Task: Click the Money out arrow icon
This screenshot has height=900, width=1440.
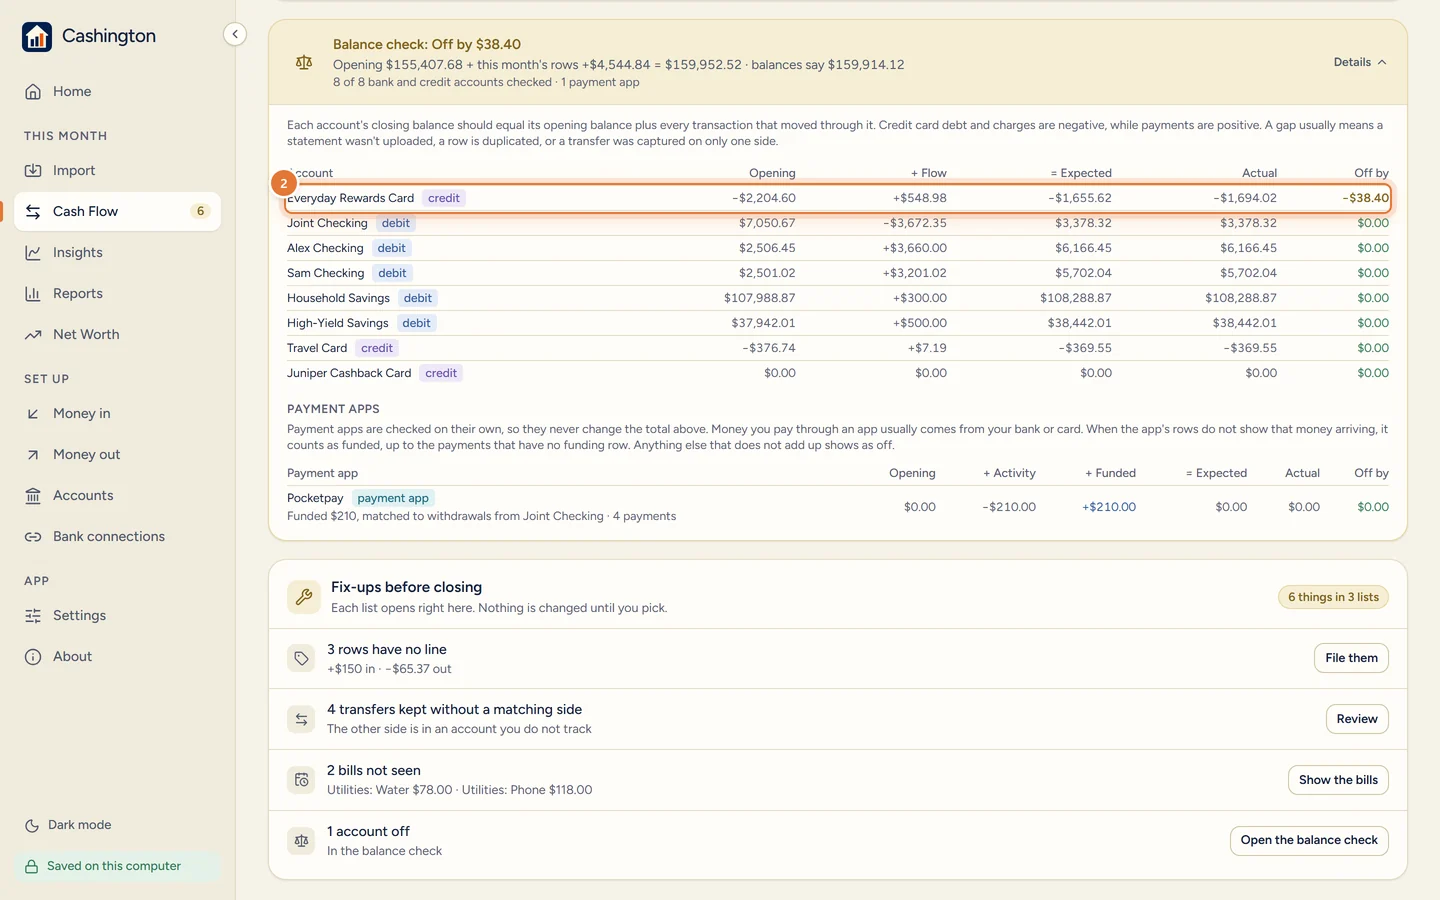Action: click(x=33, y=454)
